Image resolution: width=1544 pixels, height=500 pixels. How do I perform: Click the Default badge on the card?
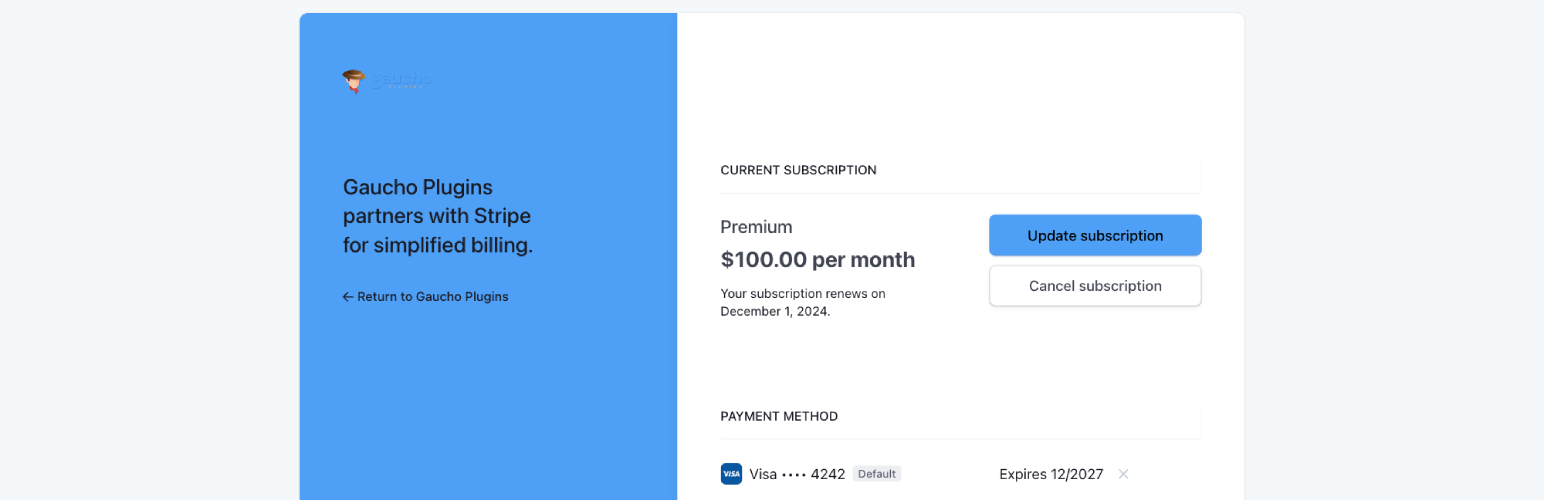877,474
